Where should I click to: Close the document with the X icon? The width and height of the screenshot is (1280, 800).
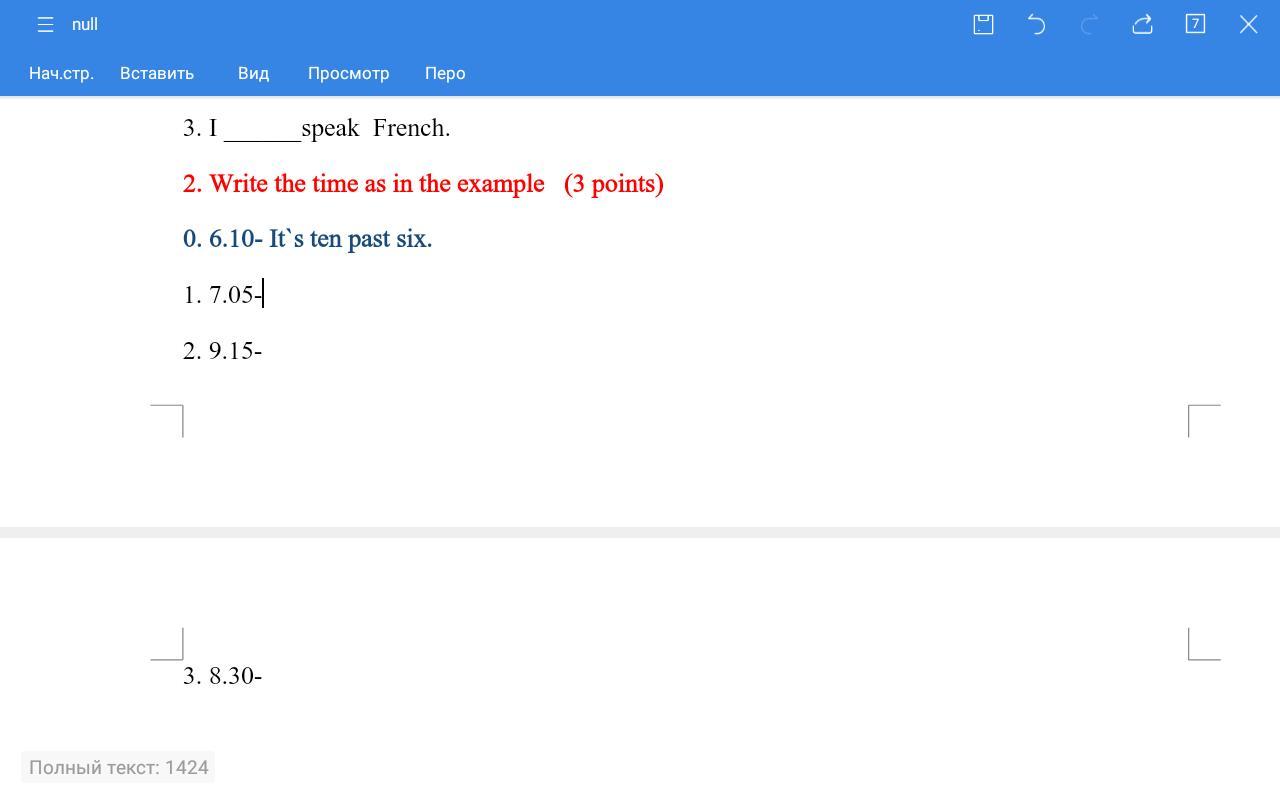tap(1248, 24)
